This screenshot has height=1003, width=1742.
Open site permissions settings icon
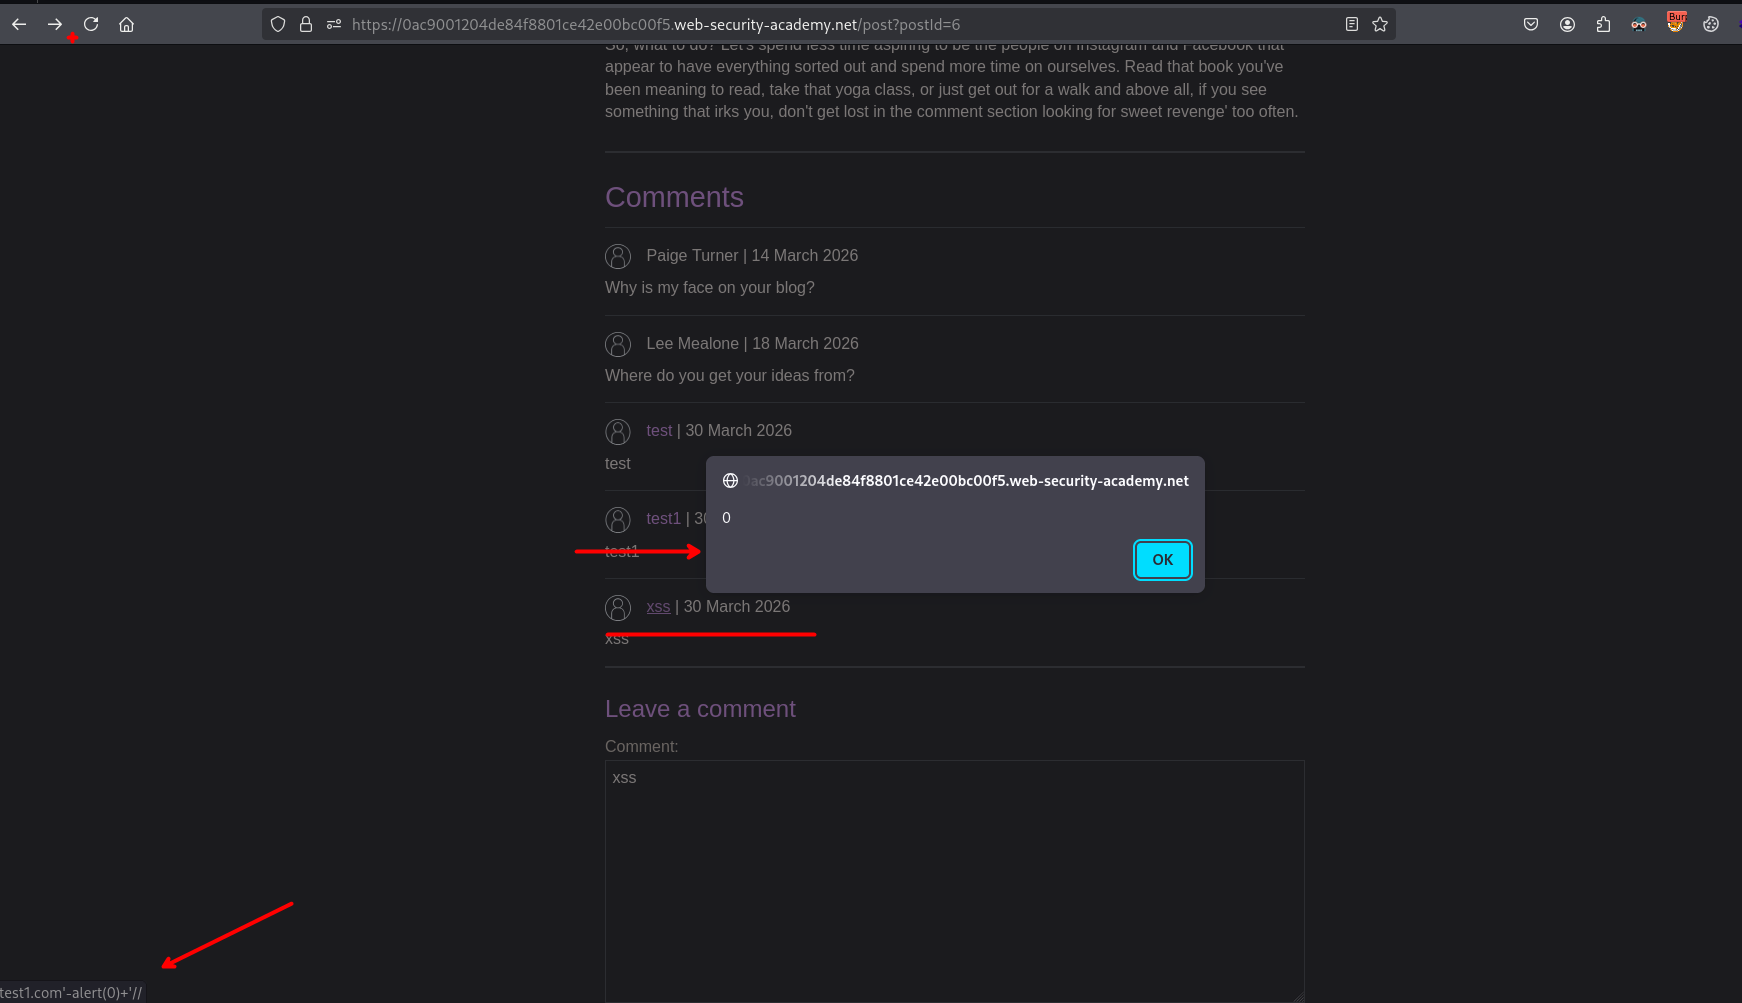[334, 24]
